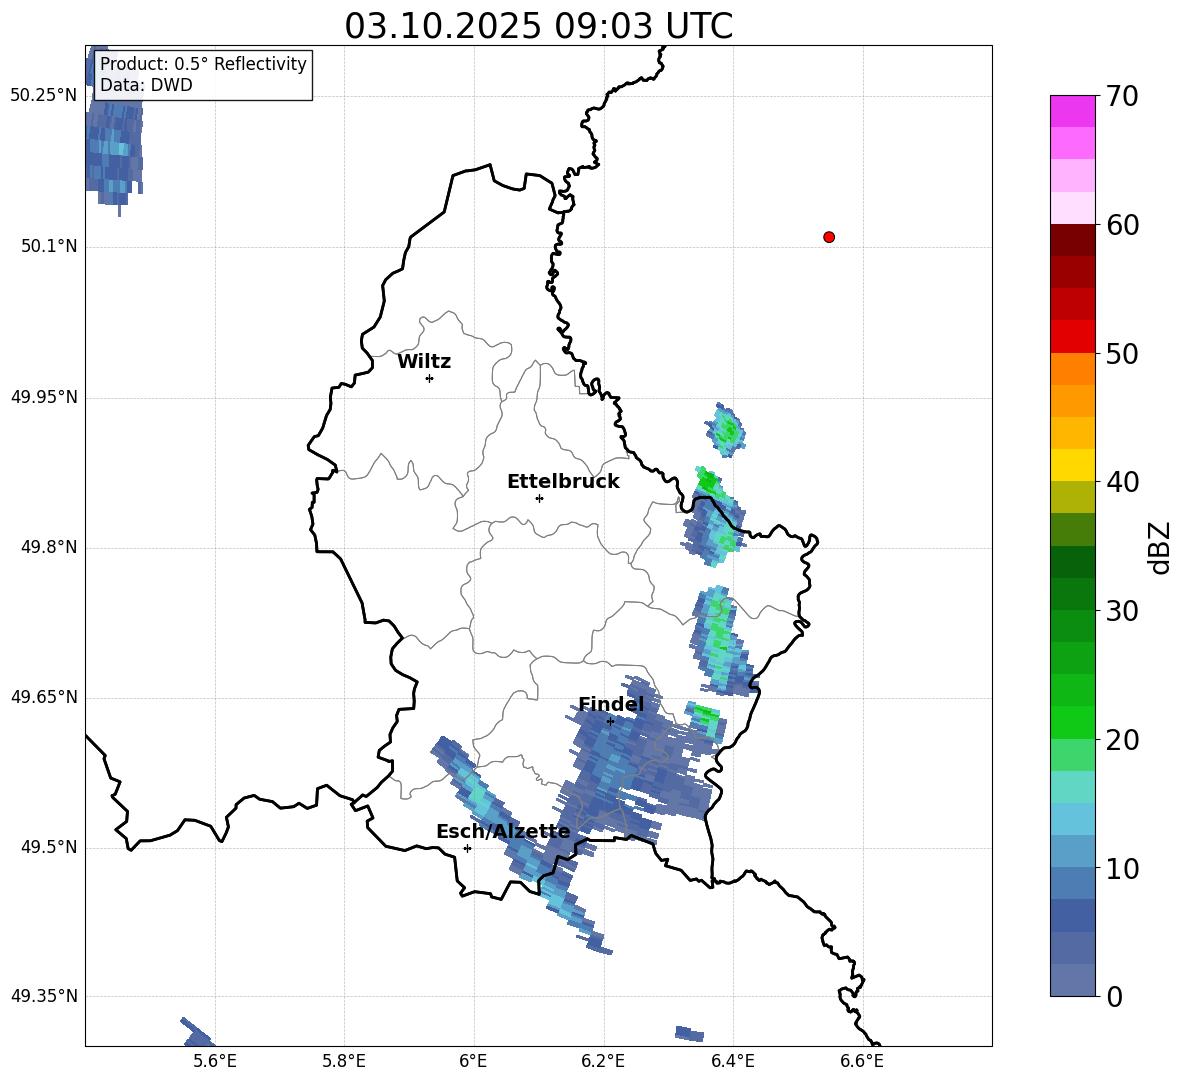Click the magenta top colorbar segment

click(1072, 112)
